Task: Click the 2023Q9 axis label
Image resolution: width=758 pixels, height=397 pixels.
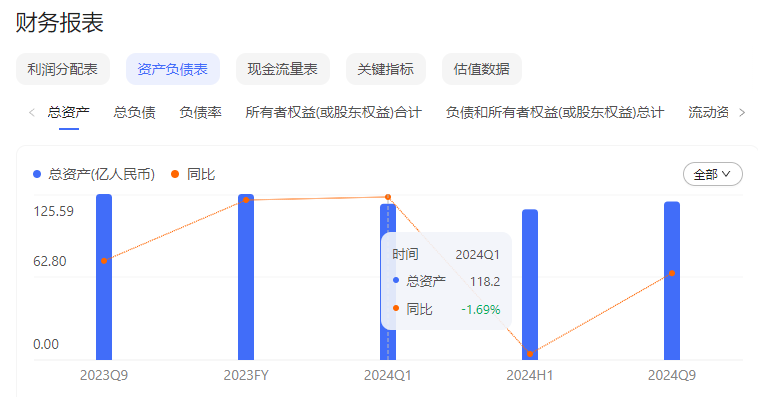Action: [x=104, y=375]
